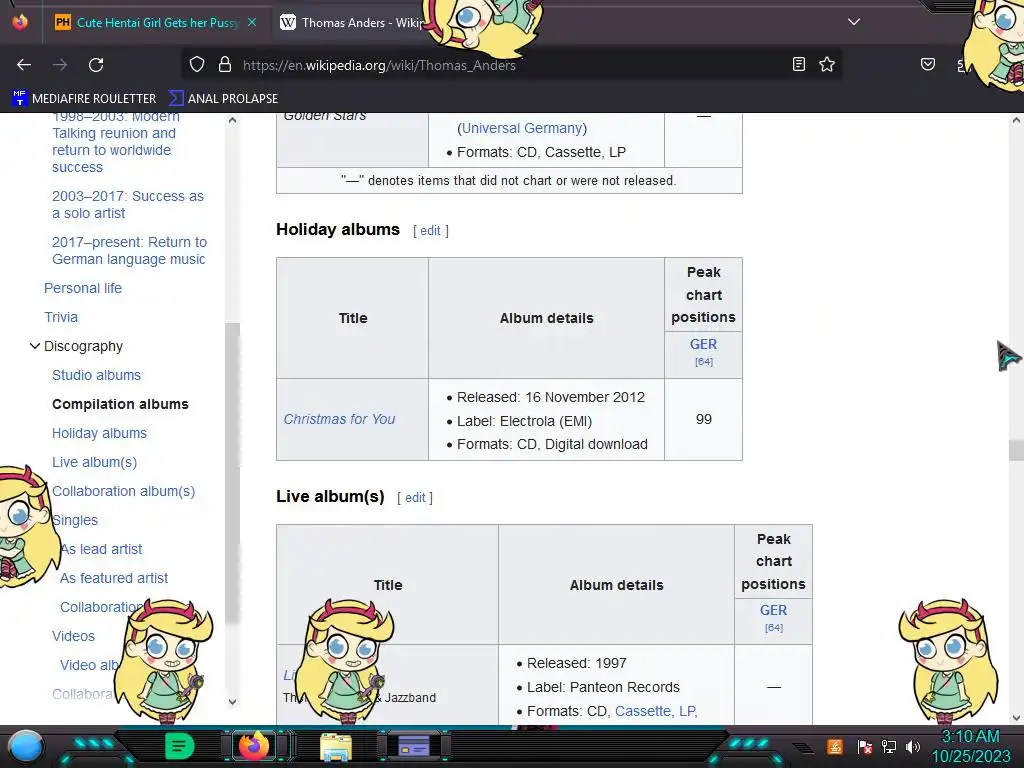Go to Trivia section in sidebar
The image size is (1024, 768).
coord(61,317)
